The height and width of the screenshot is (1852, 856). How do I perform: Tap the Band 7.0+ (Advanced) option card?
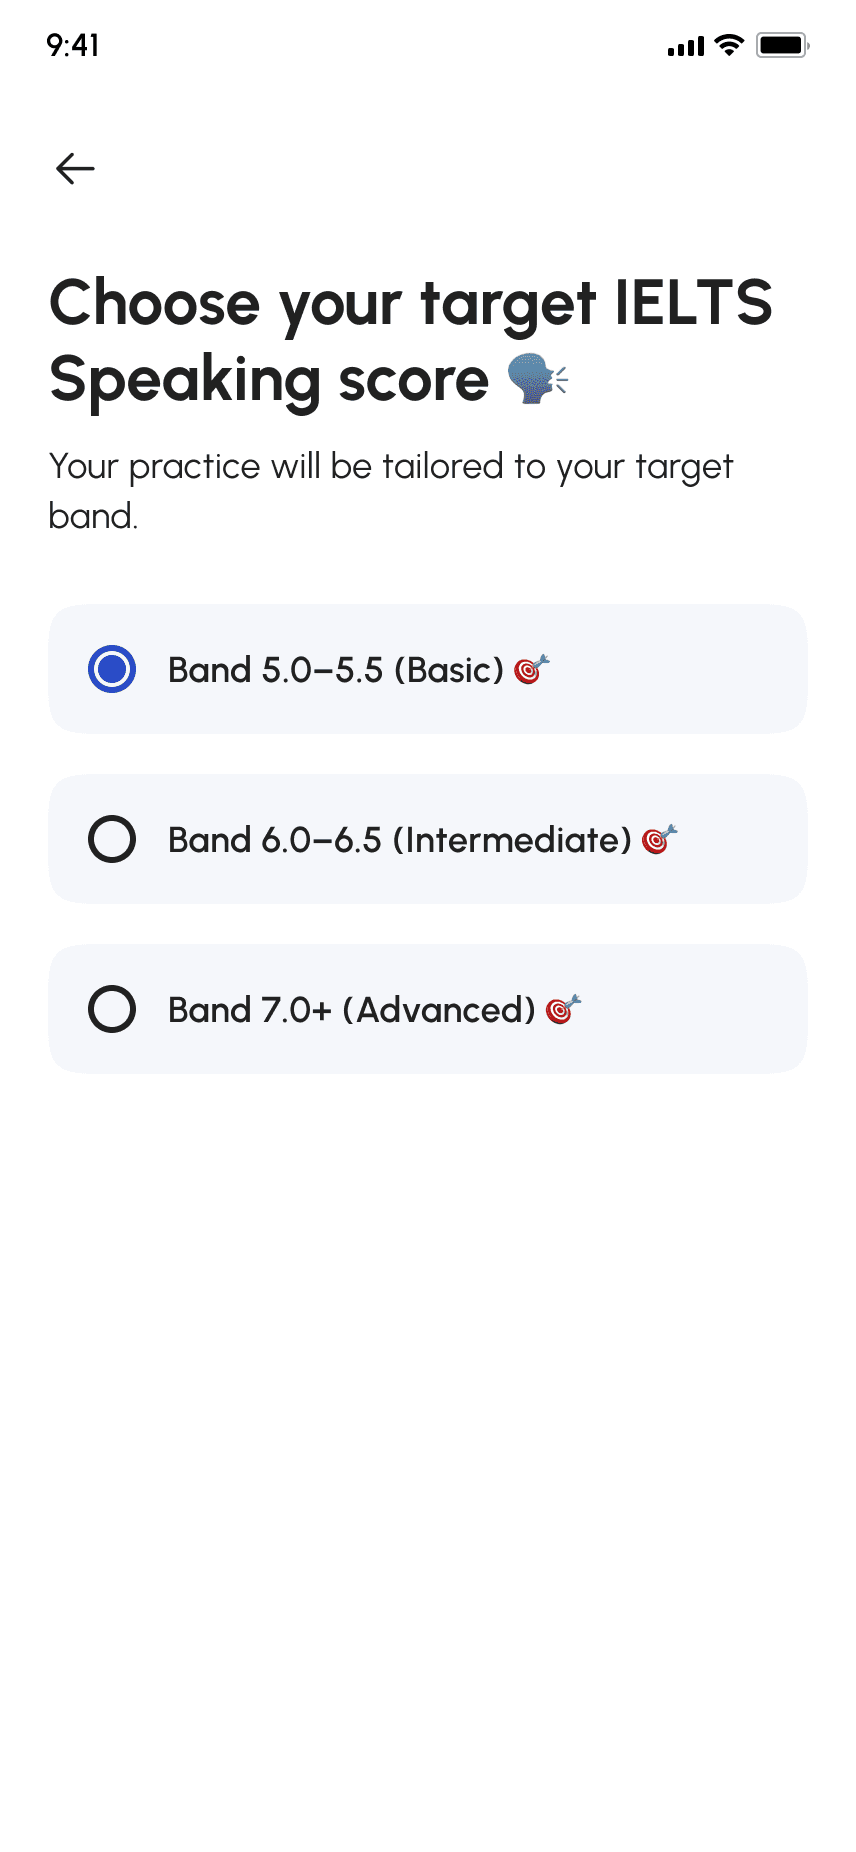pyautogui.click(x=428, y=1009)
